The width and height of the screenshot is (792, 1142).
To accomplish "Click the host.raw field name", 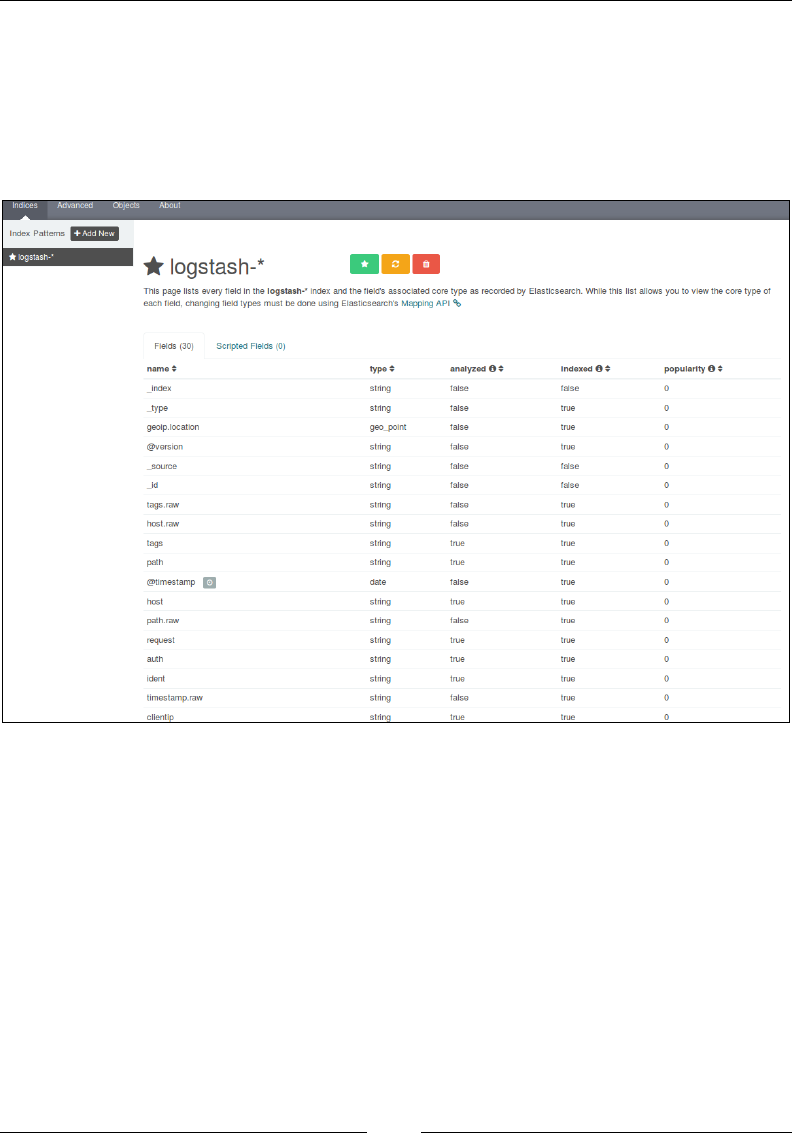I will 162,524.
